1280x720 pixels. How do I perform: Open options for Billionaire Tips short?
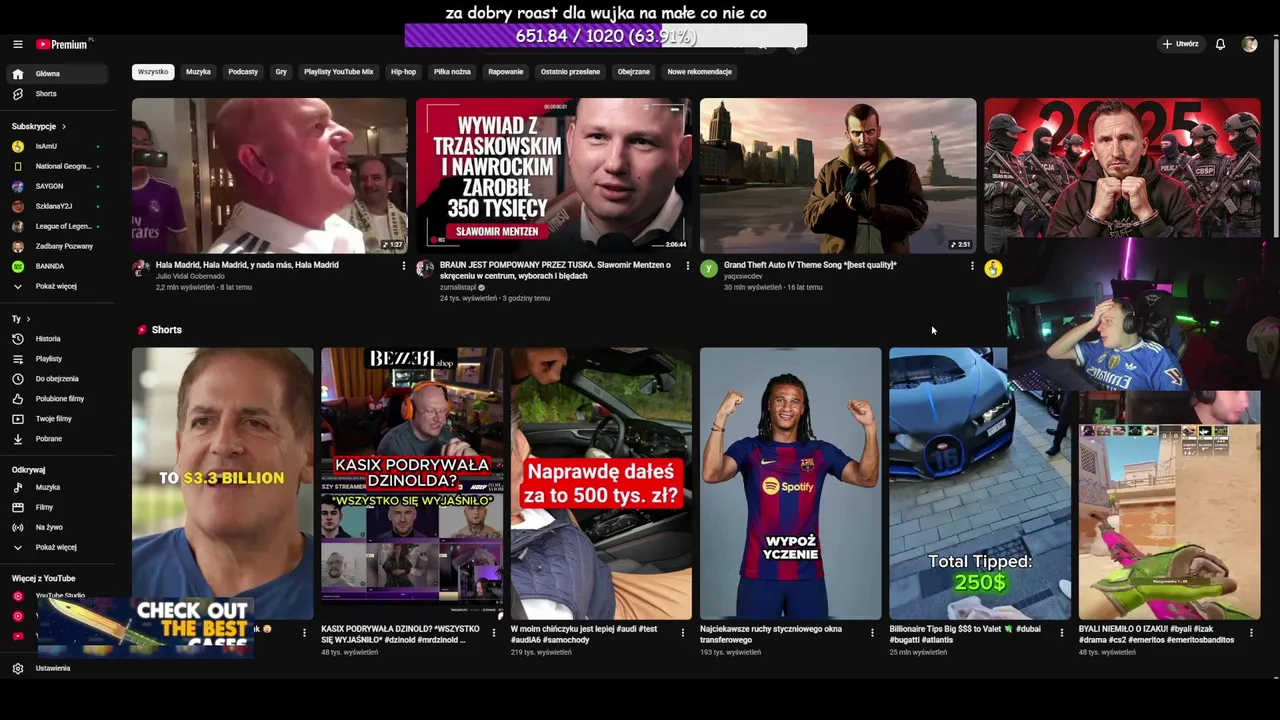(x=1061, y=633)
